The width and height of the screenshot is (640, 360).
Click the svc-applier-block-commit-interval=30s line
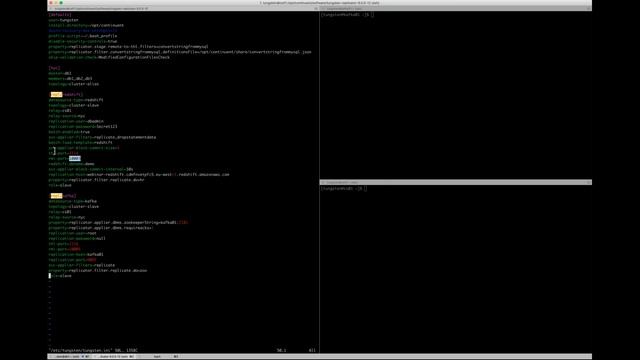[x=91, y=169]
